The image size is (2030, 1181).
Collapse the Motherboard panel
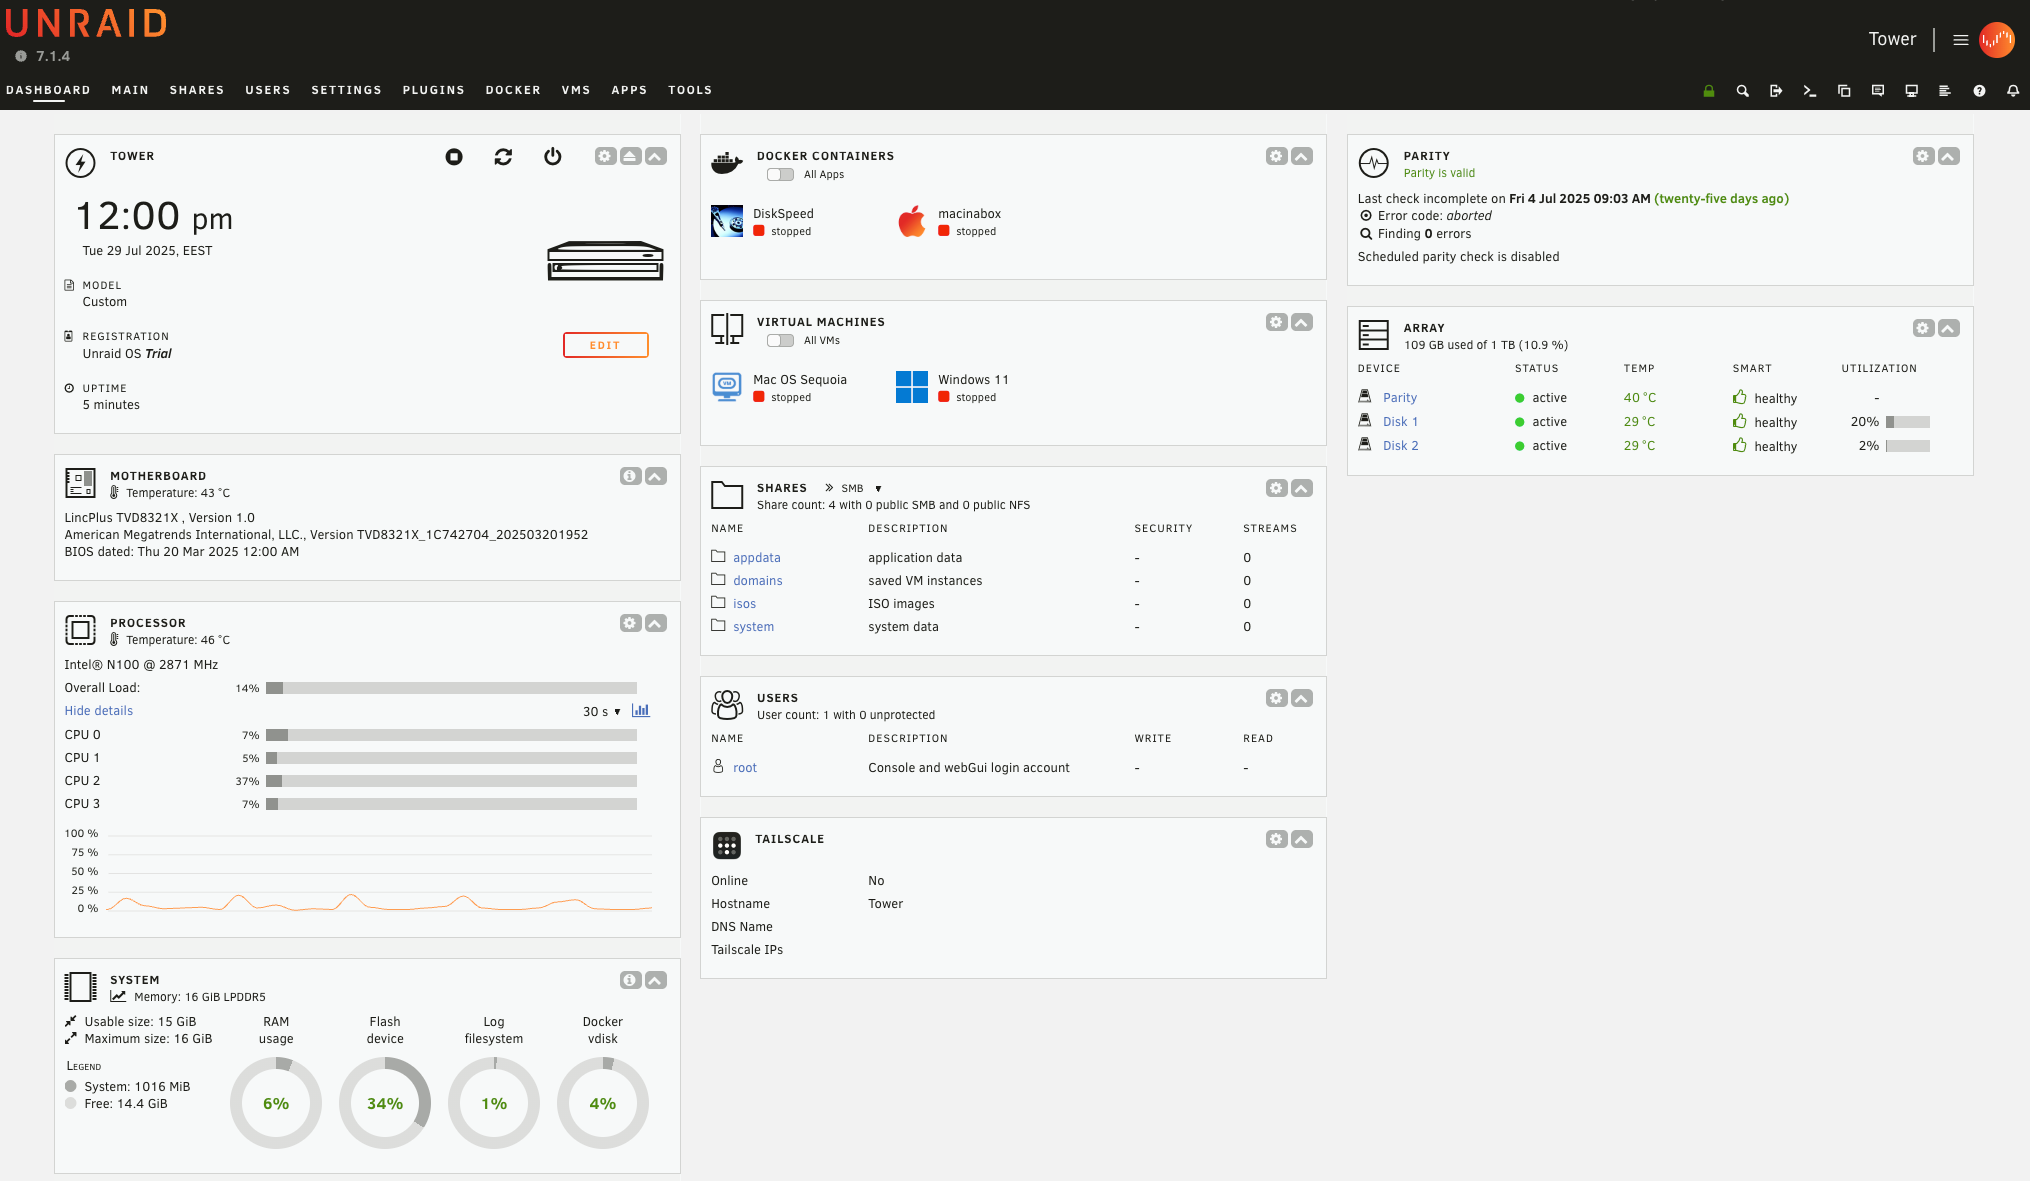pos(656,476)
